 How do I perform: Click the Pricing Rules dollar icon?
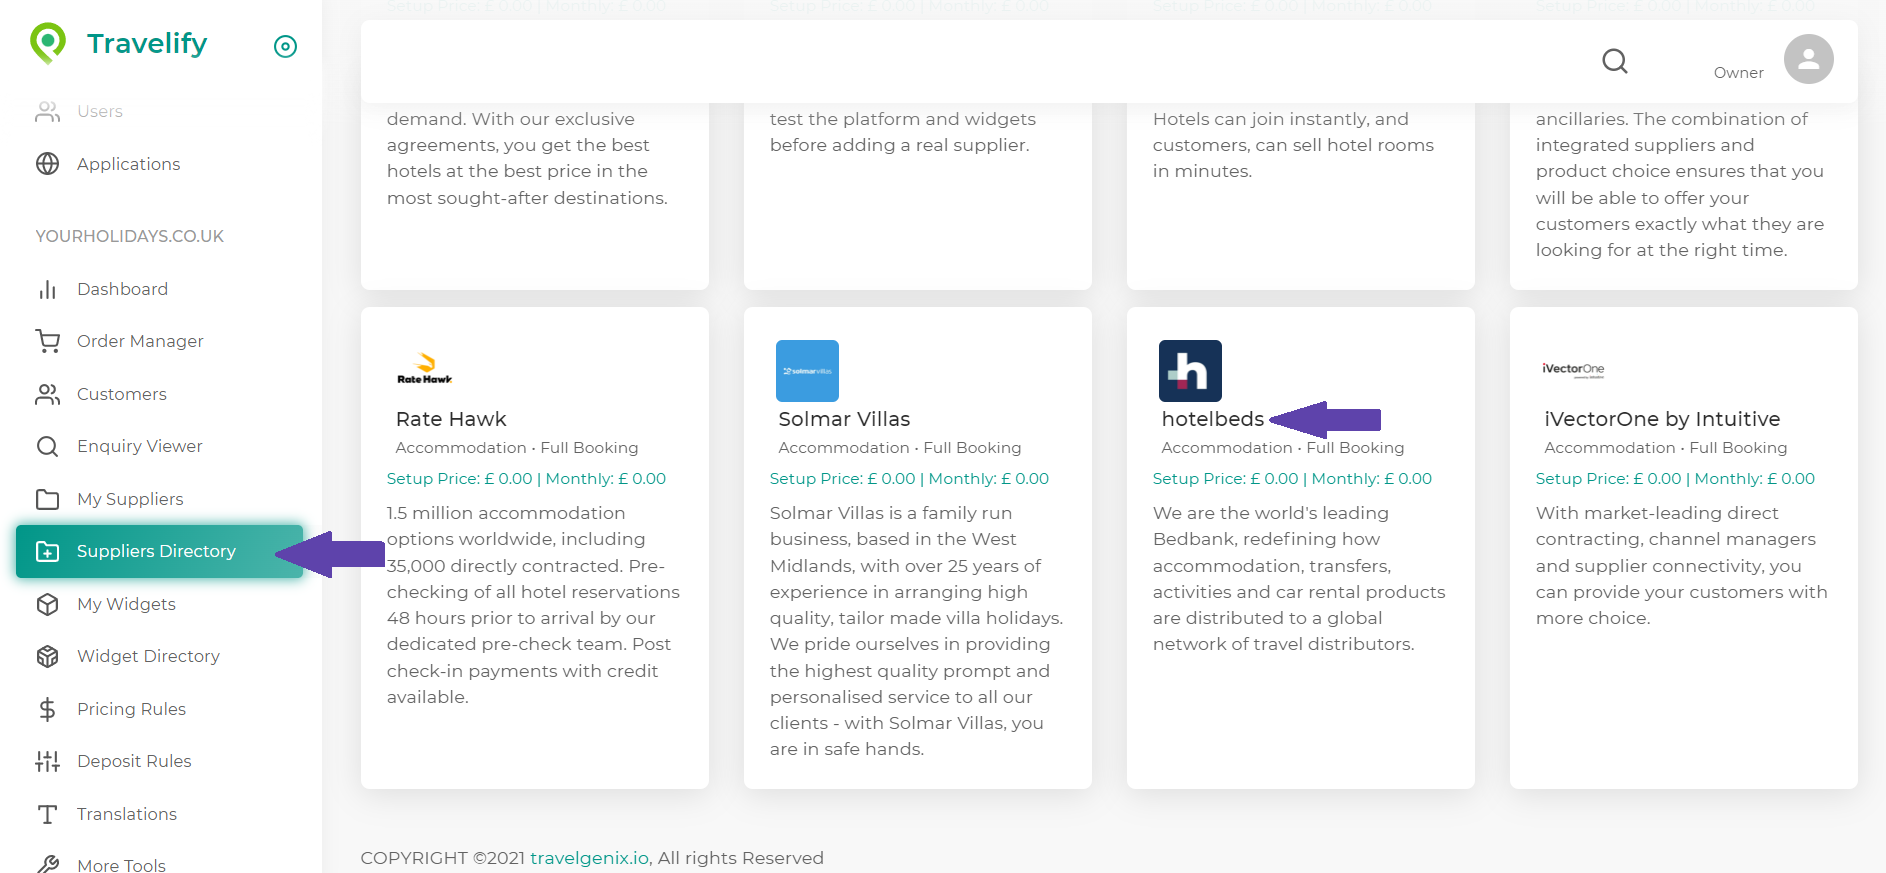[x=47, y=709]
